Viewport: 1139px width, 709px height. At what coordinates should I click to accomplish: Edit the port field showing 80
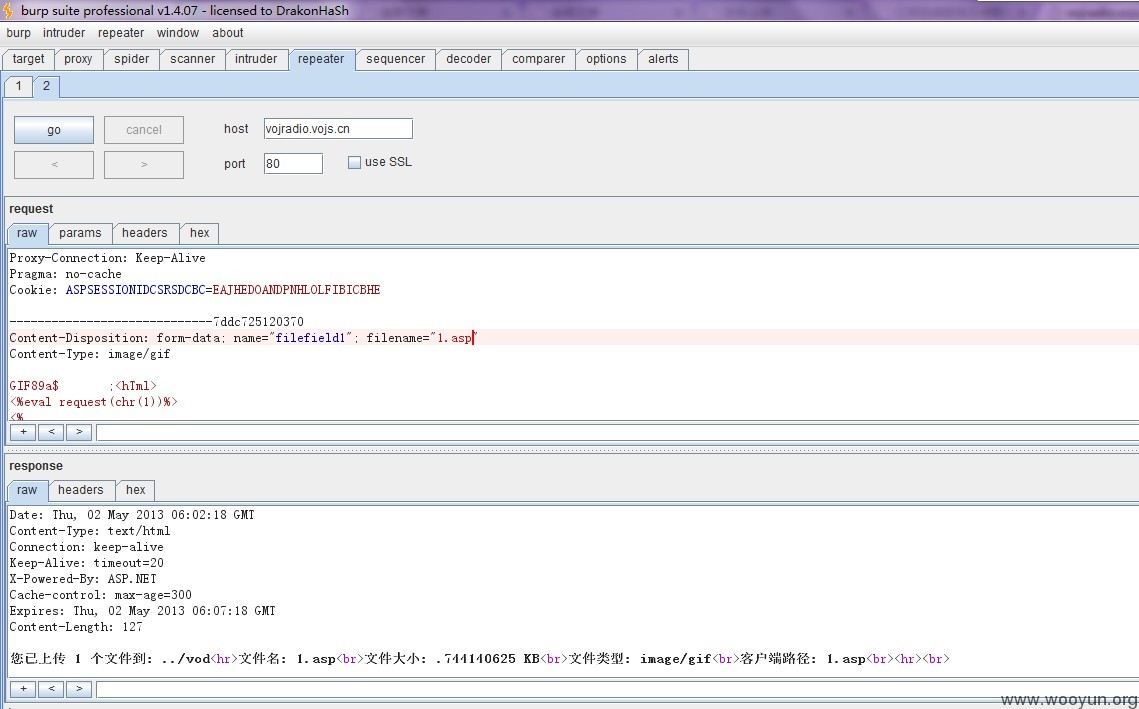293,163
